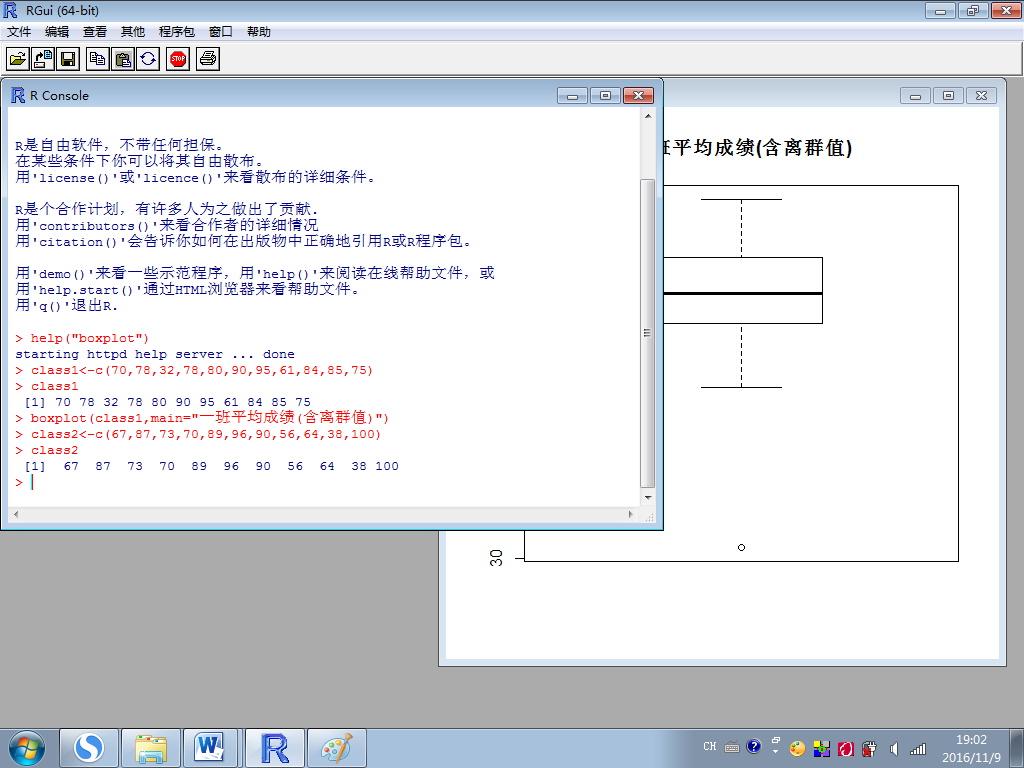This screenshot has height=768, width=1024.
Task: Click the Open script toolbar icon
Action: [18, 59]
